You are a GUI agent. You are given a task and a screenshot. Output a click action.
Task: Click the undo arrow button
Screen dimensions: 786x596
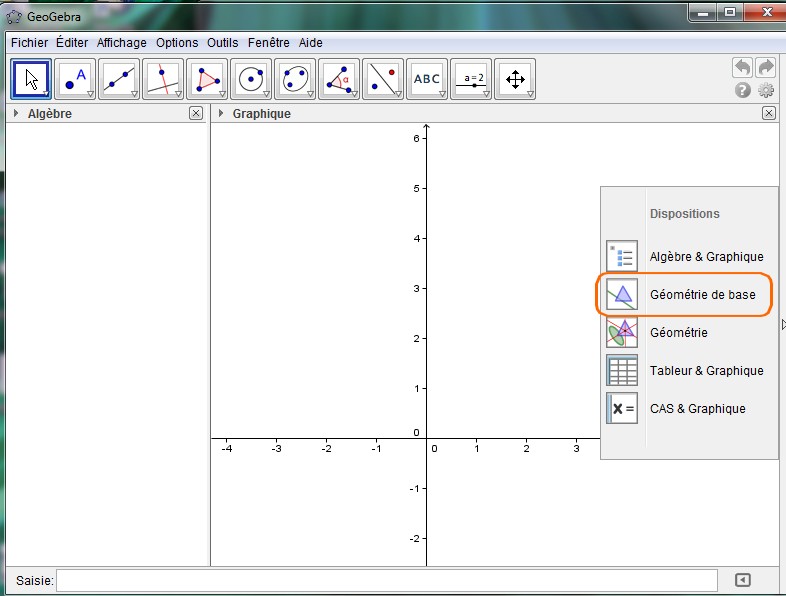point(742,67)
